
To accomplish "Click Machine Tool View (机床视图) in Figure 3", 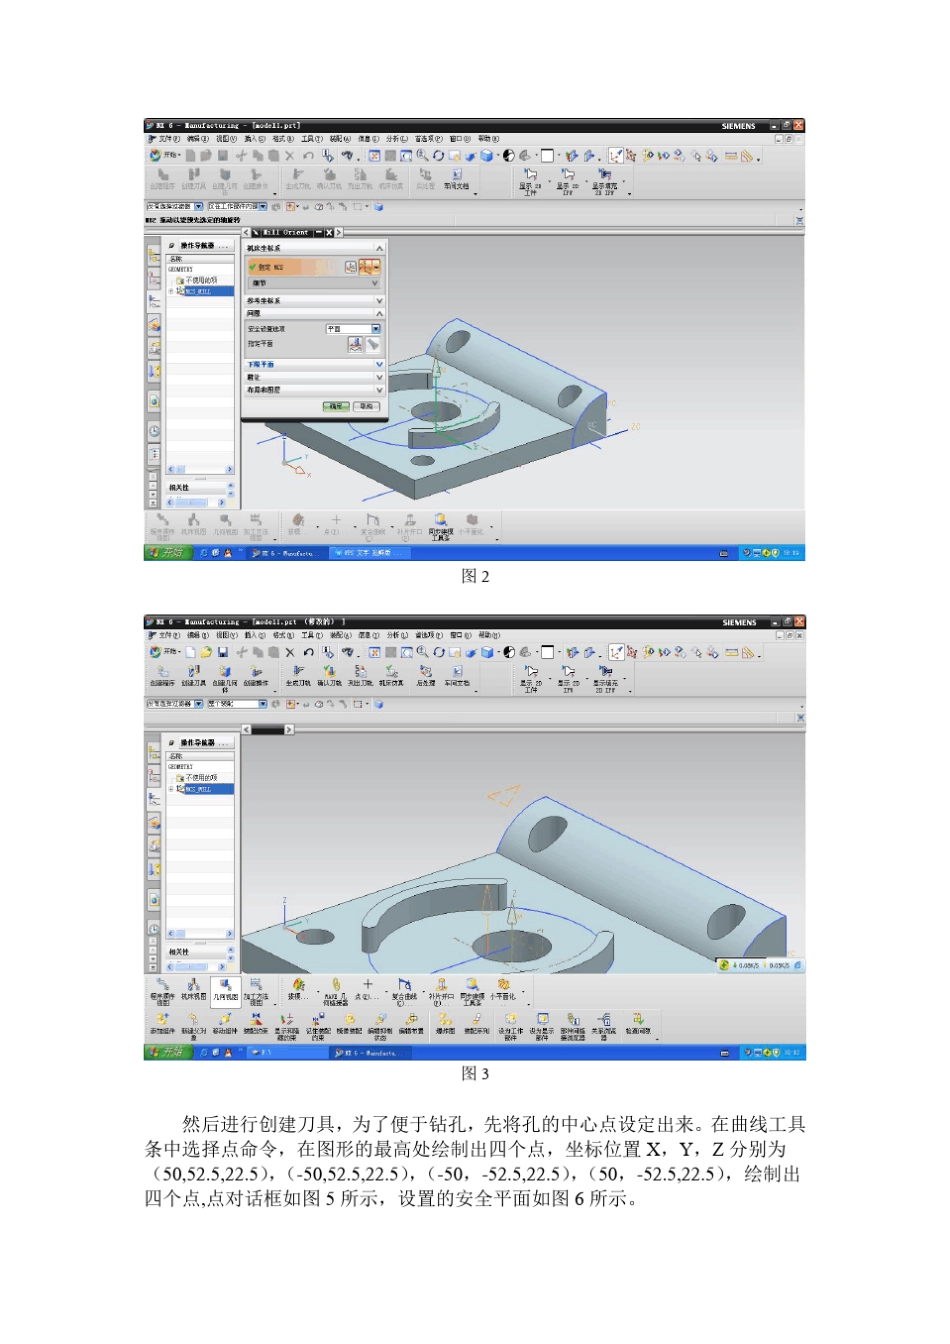I will 194,988.
